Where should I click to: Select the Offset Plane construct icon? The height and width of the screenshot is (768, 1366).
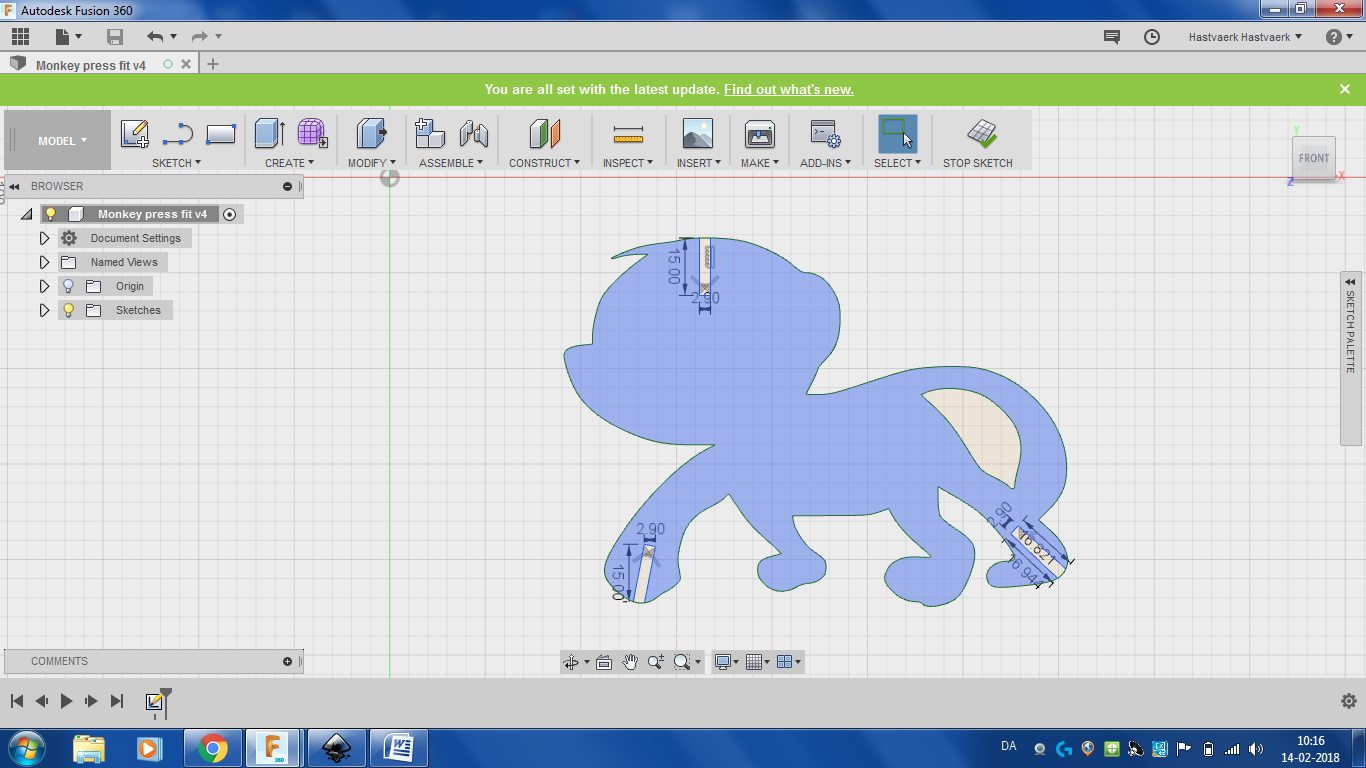pyautogui.click(x=544, y=133)
